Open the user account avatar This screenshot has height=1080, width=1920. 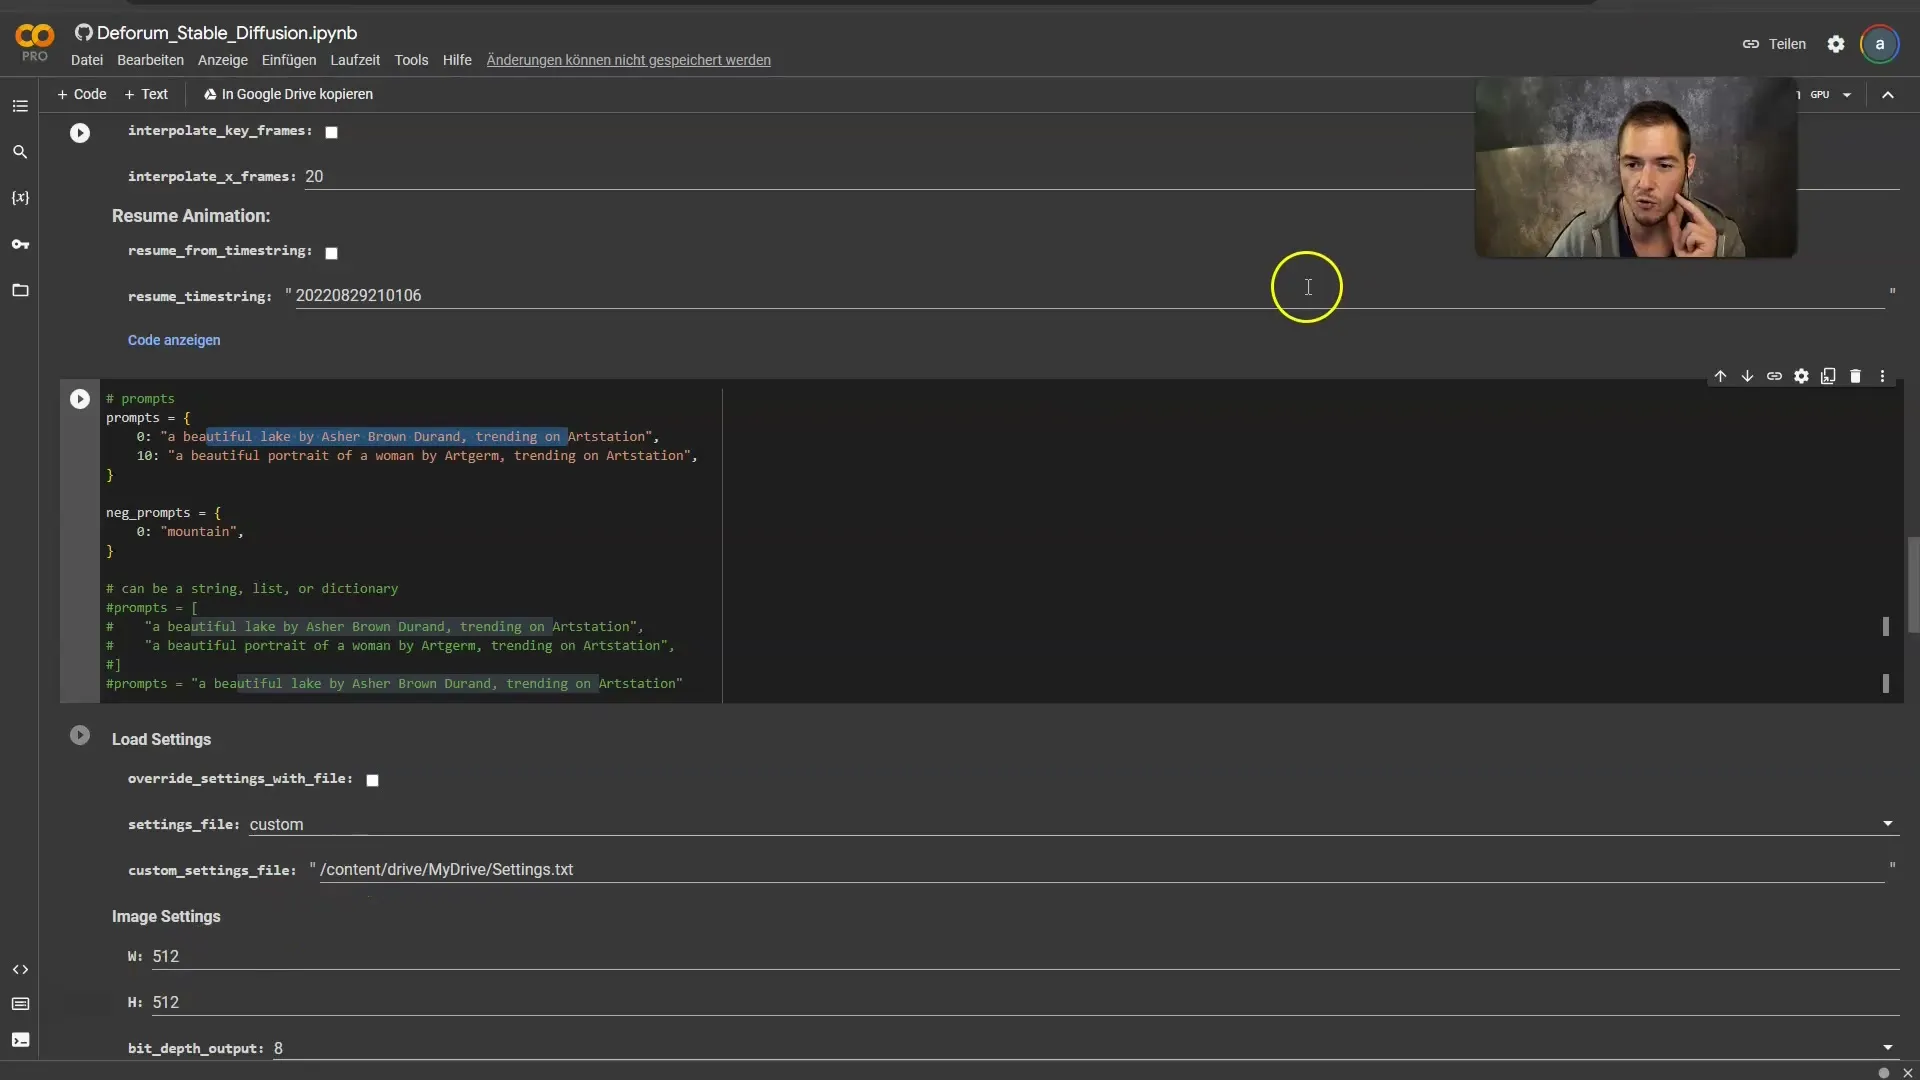click(x=1880, y=44)
